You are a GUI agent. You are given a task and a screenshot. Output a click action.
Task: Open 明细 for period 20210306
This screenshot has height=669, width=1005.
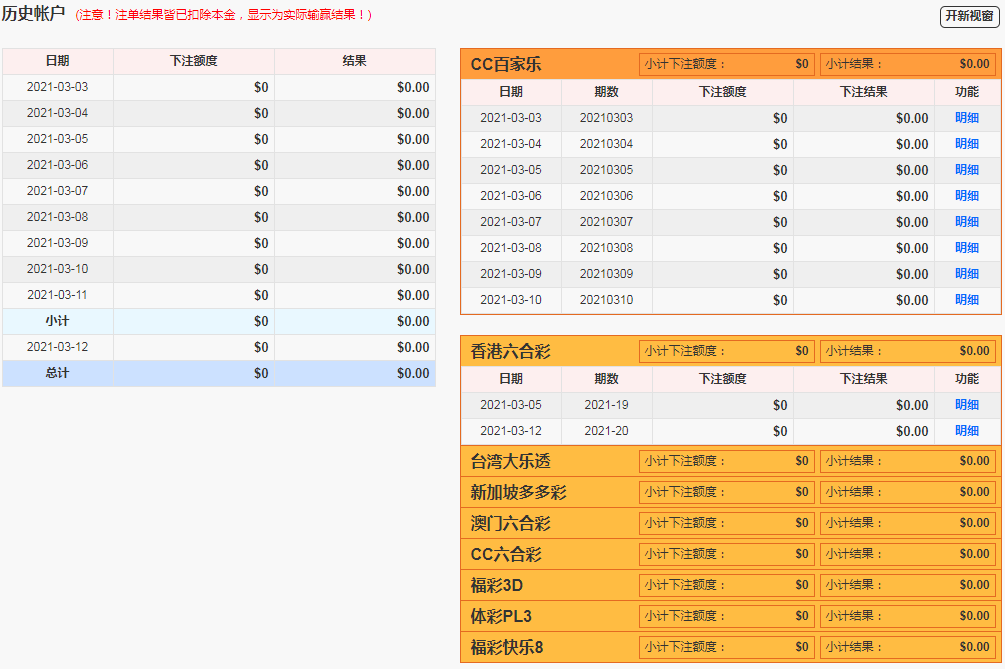[966, 196]
